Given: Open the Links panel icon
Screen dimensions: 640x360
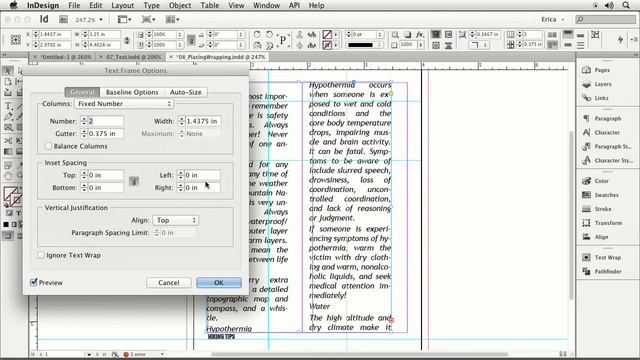Looking at the screenshot, I should pos(587,98).
